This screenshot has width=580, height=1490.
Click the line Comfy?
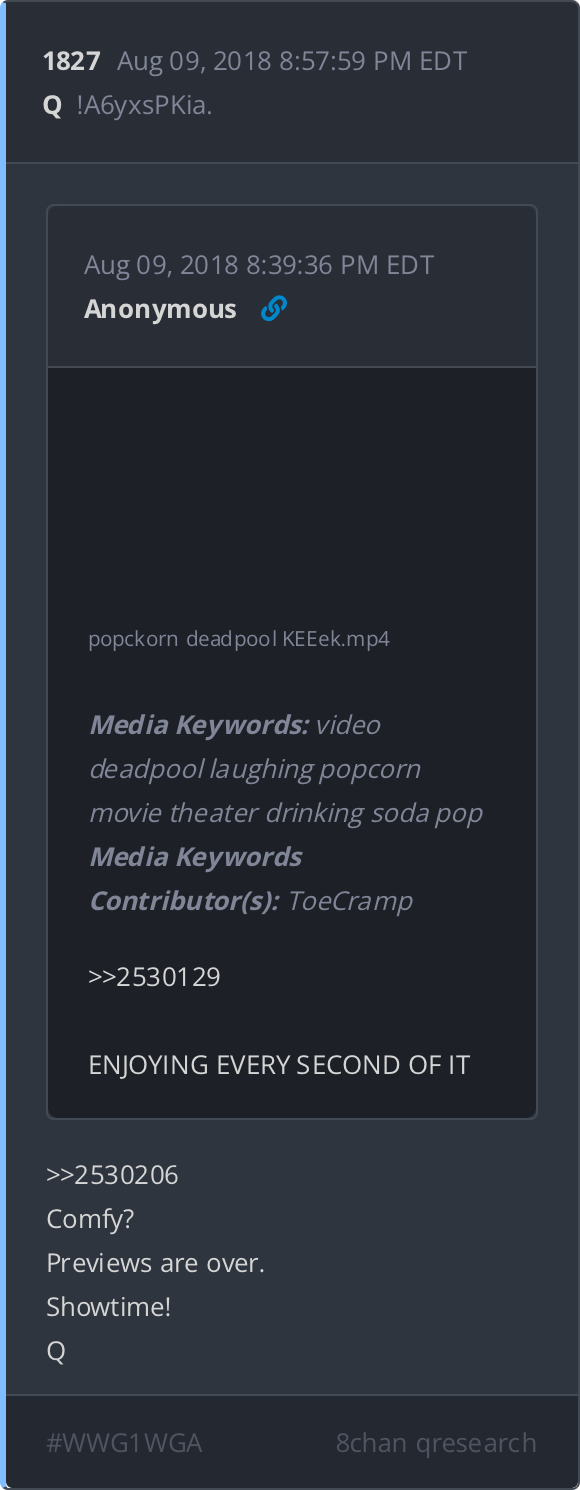[90, 1219]
